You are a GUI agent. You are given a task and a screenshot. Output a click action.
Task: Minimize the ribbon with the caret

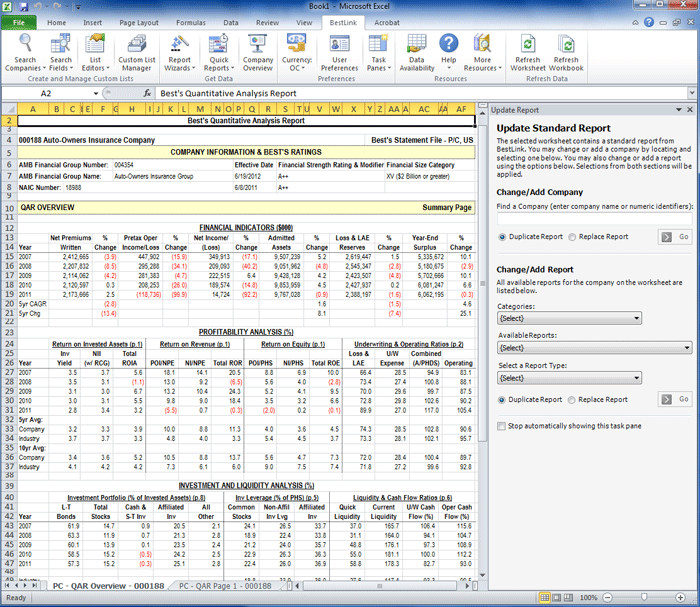pos(635,22)
